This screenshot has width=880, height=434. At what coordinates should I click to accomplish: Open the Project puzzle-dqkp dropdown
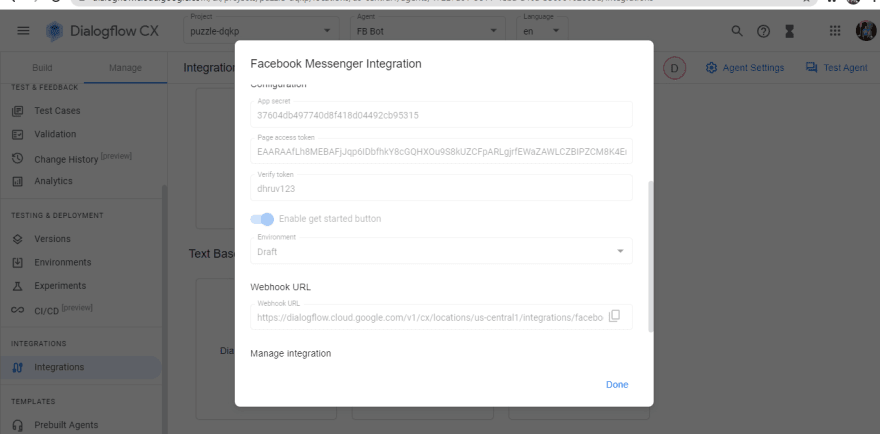tap(262, 30)
